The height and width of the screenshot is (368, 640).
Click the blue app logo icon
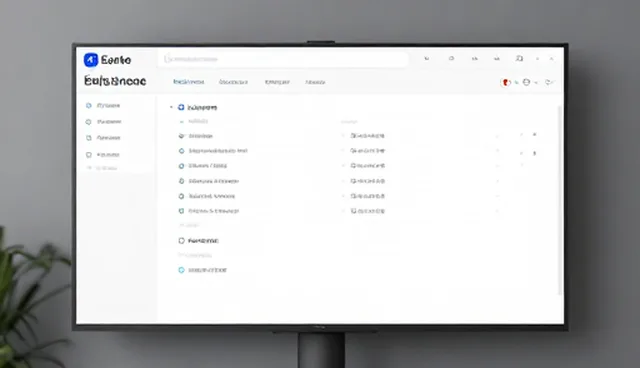tap(91, 60)
